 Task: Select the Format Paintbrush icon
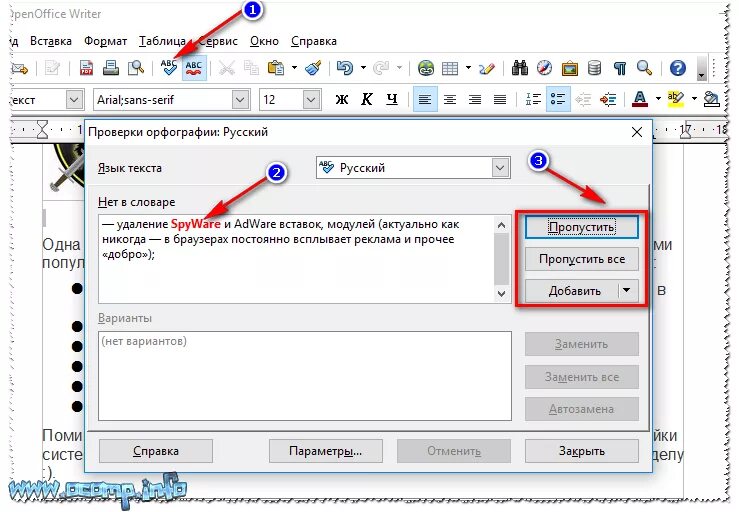click(x=313, y=68)
